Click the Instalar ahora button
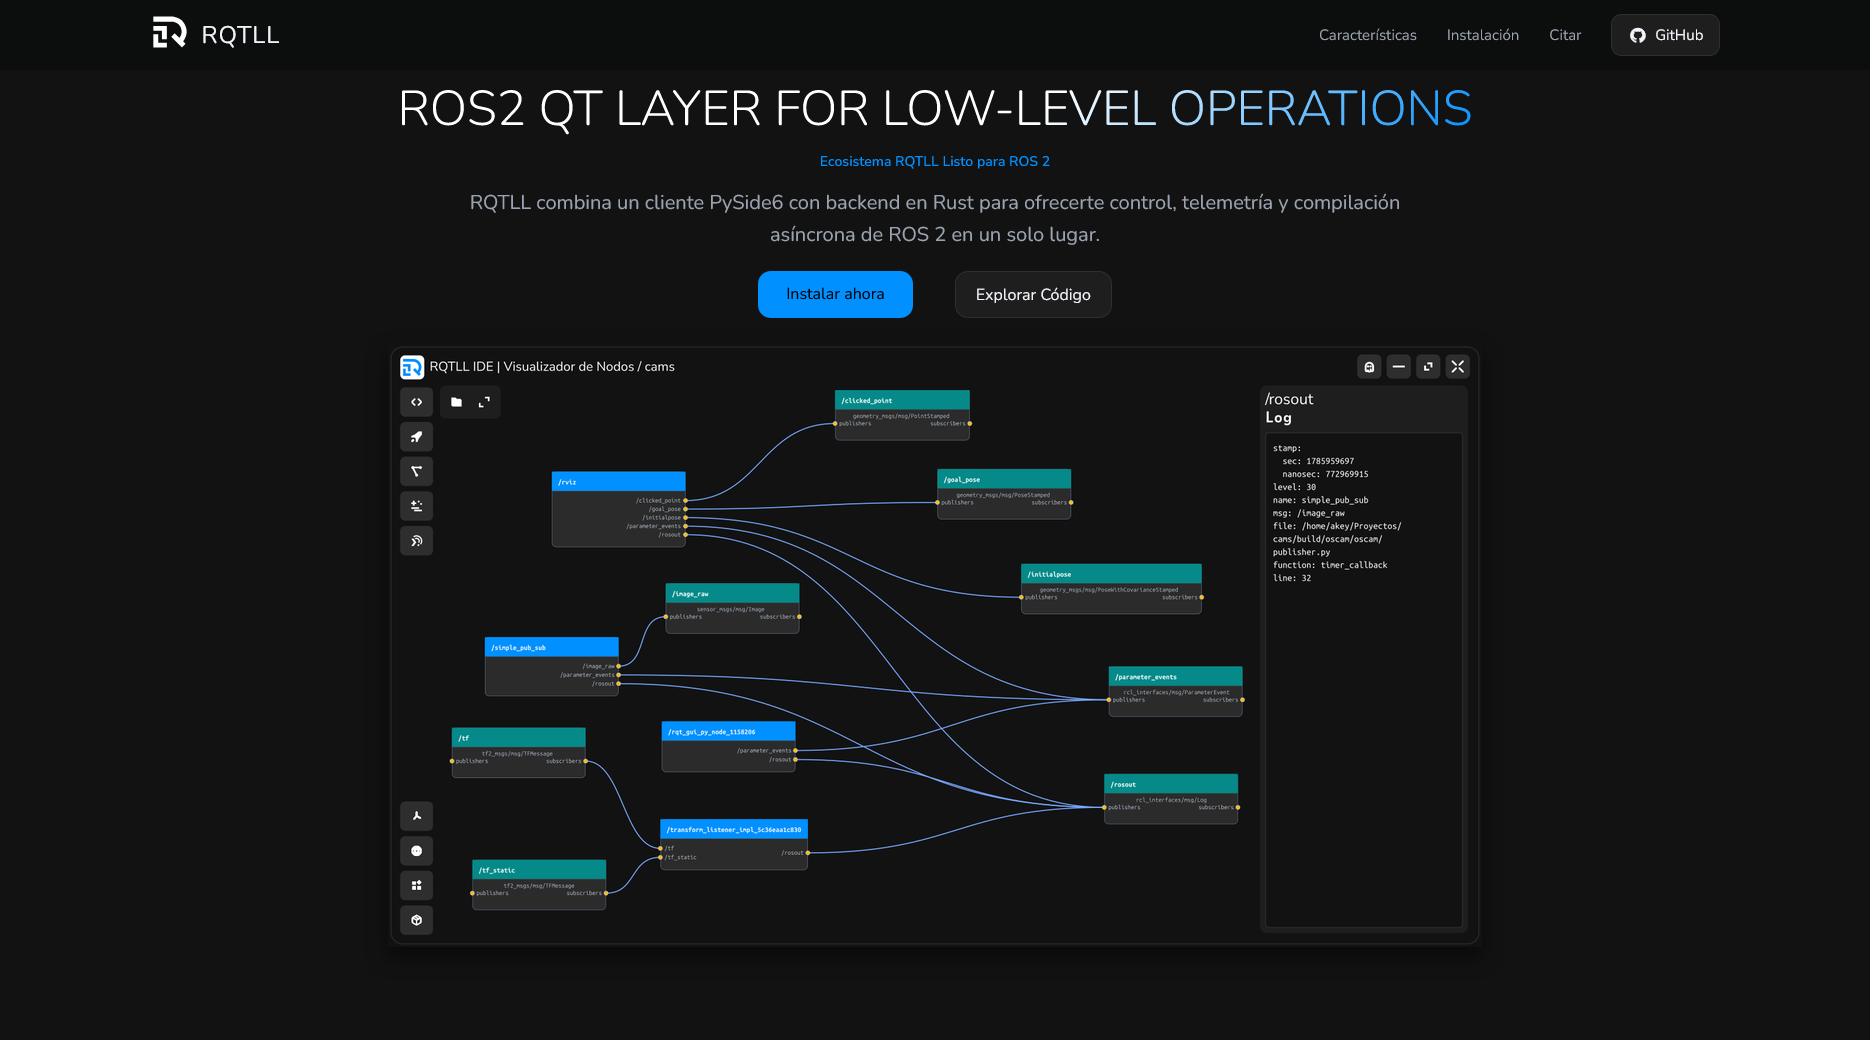The height and width of the screenshot is (1040, 1870). pyautogui.click(x=835, y=294)
